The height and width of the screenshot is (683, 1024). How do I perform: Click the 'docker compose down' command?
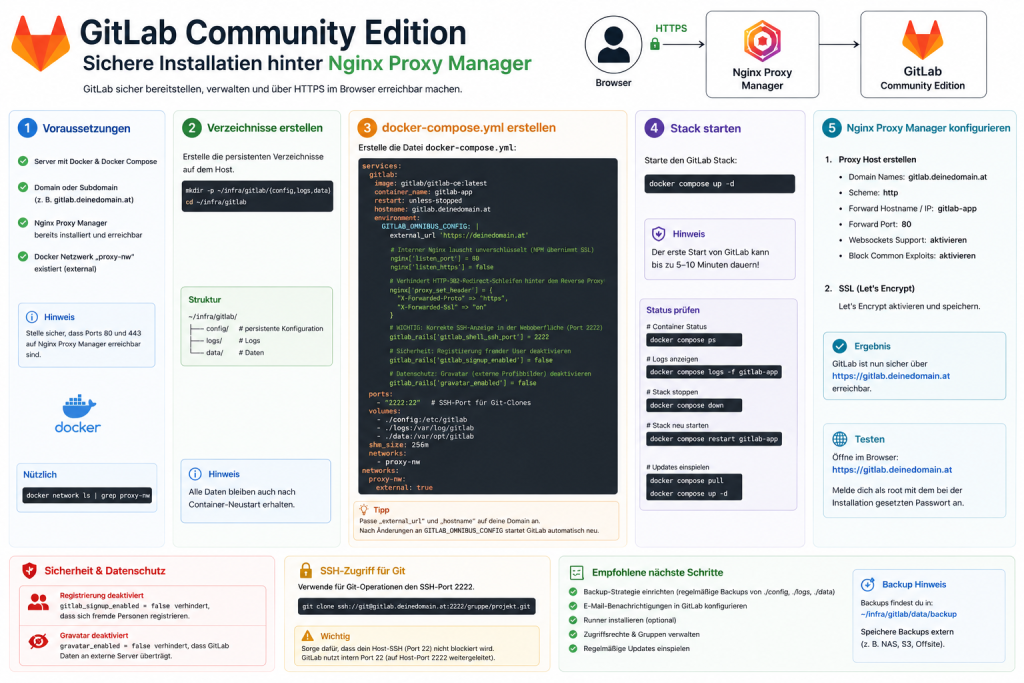694,405
